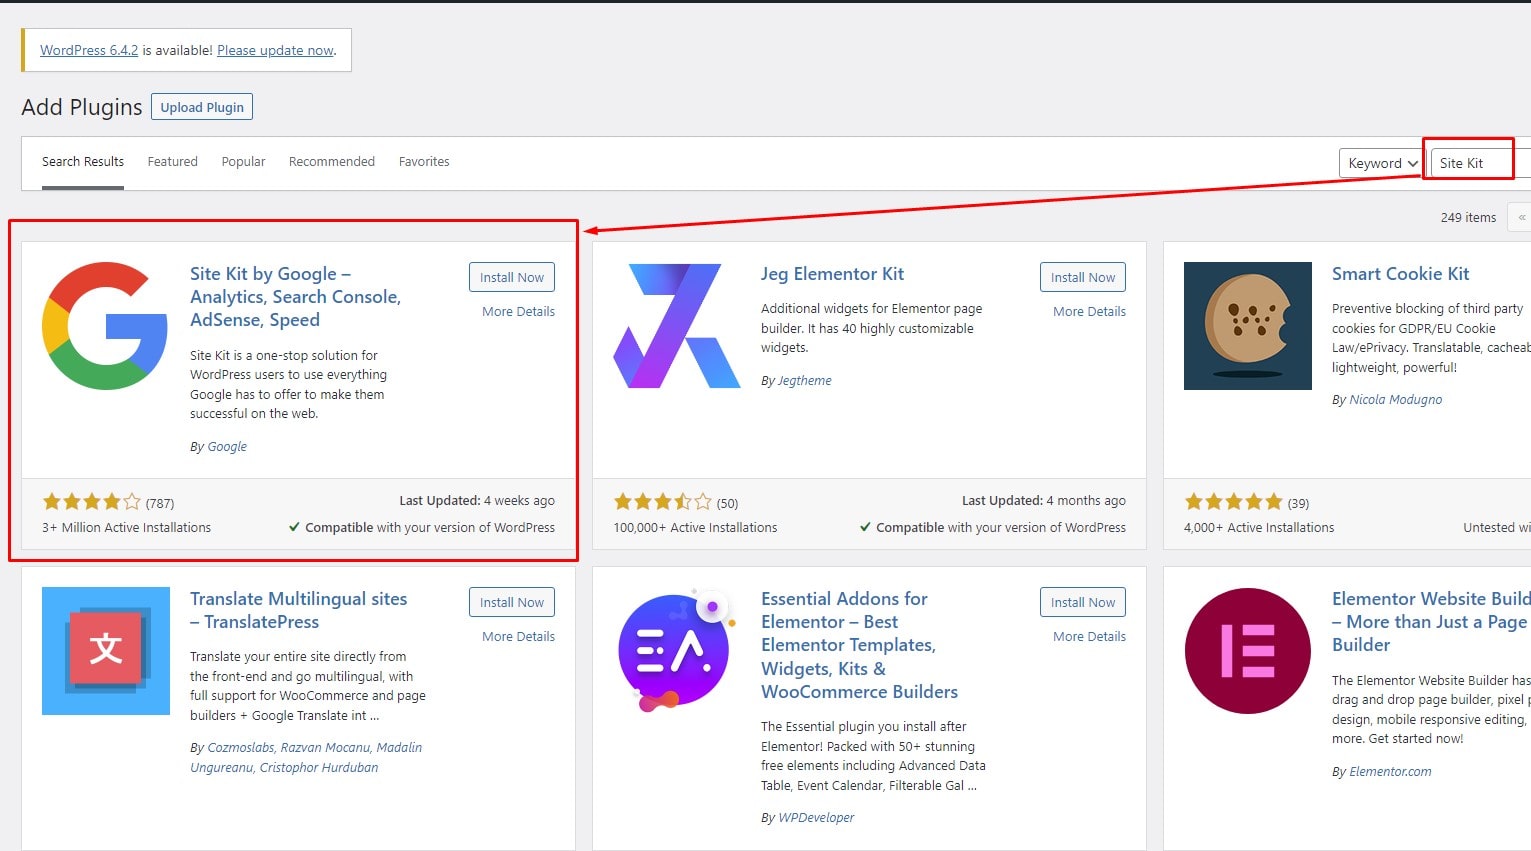Click the Jeg Elementor Kit plugin icon
This screenshot has width=1531, height=851.
click(x=677, y=326)
